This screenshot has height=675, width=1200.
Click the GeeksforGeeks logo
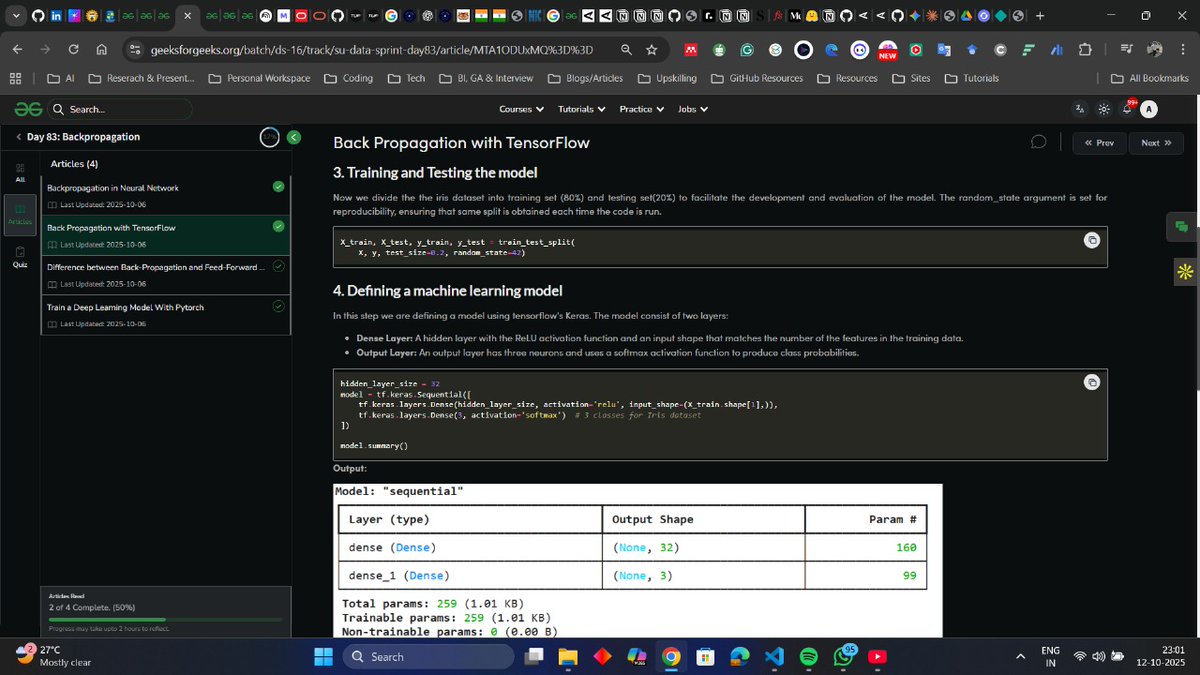(x=28, y=109)
